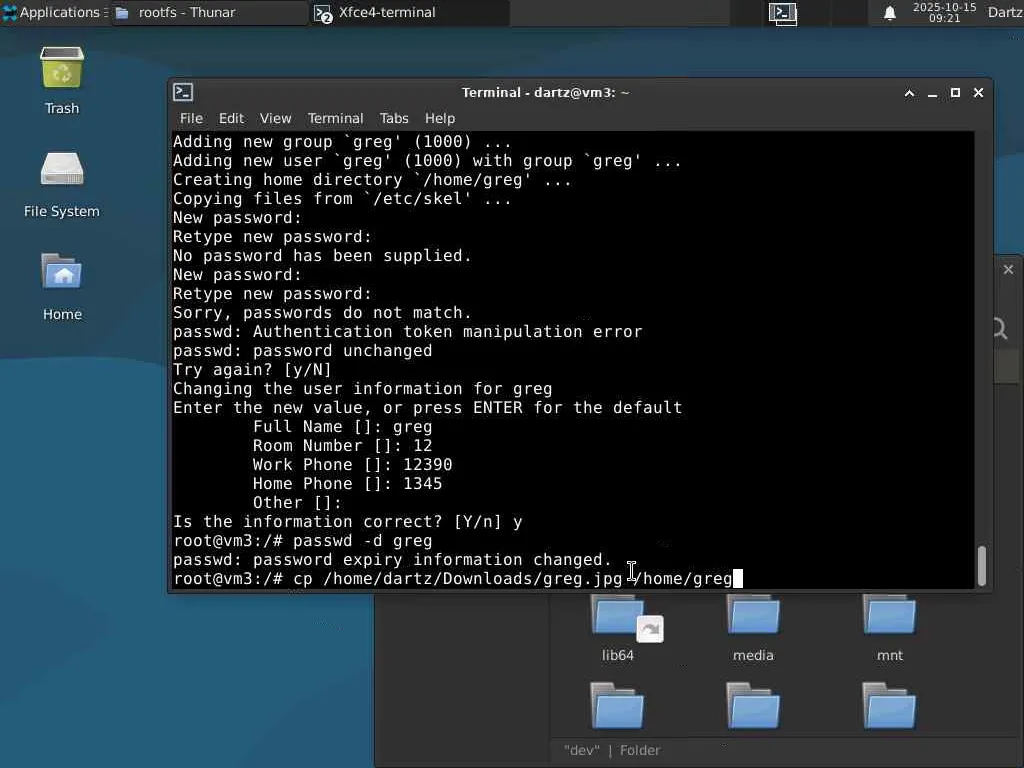Image resolution: width=1024 pixels, height=768 pixels.
Task: Open the terminal Help menu
Action: 440,118
